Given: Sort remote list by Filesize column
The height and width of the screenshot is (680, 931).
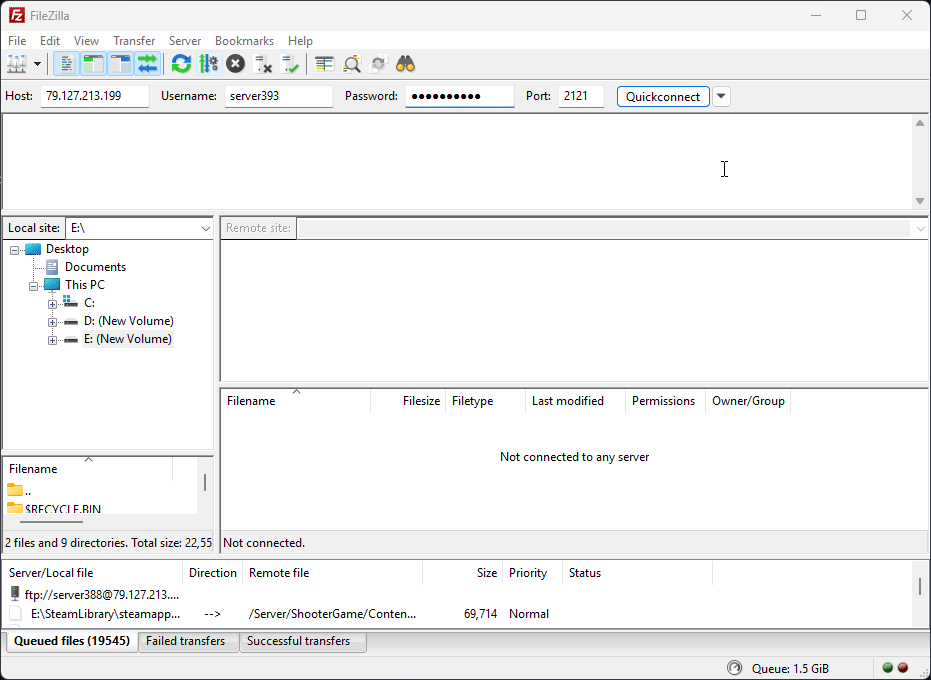Looking at the screenshot, I should (407, 401).
